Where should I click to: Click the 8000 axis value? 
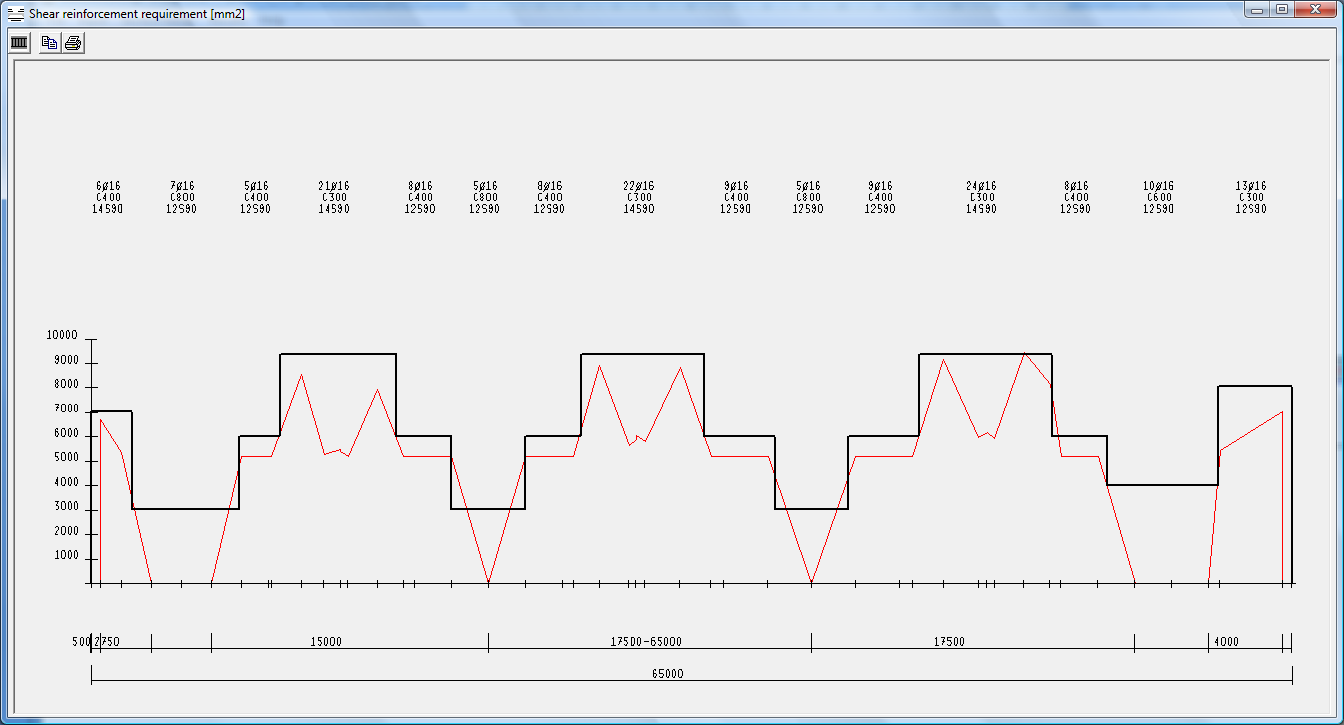[x=65, y=384]
